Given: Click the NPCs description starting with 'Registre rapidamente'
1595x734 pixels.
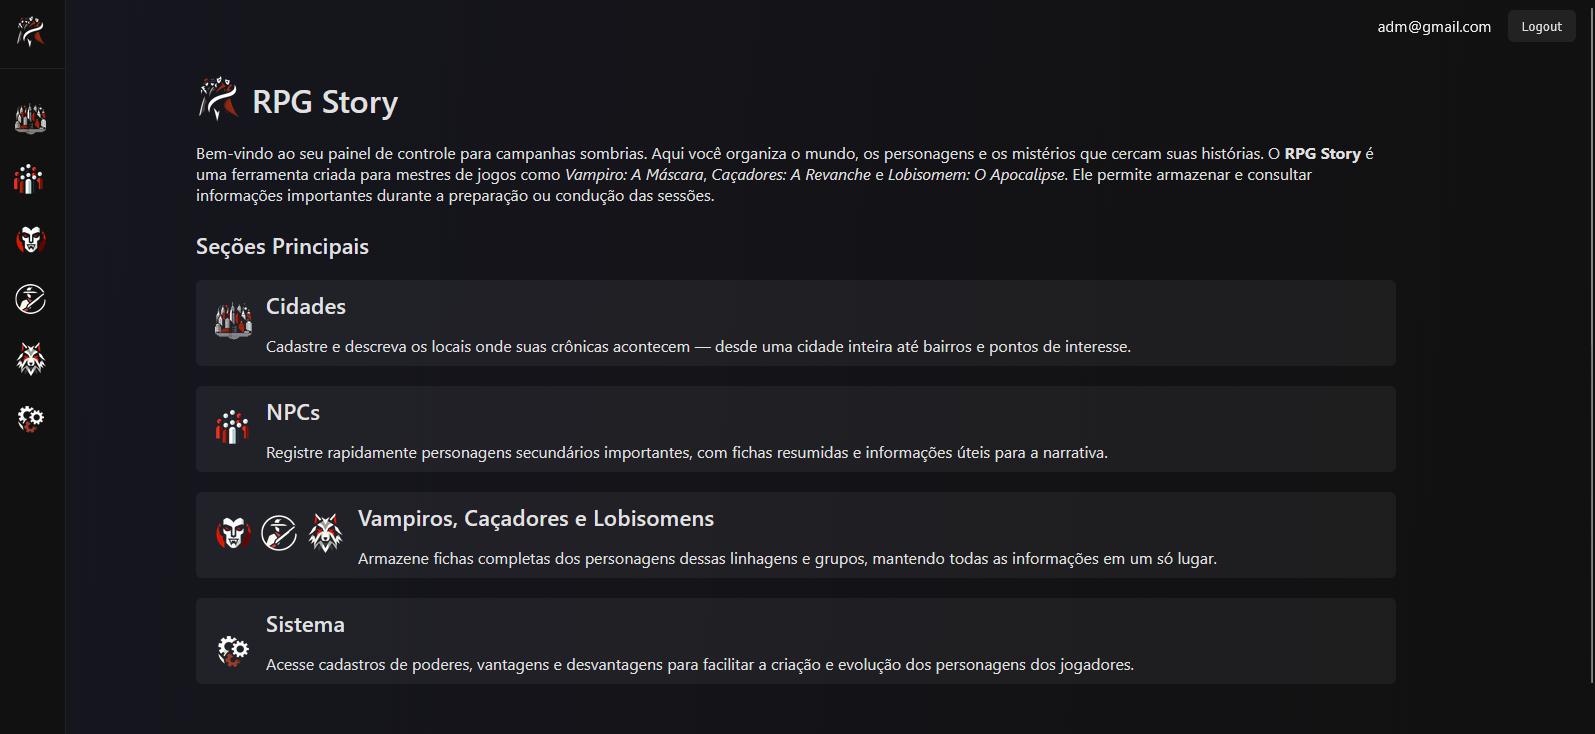Looking at the screenshot, I should tap(687, 453).
